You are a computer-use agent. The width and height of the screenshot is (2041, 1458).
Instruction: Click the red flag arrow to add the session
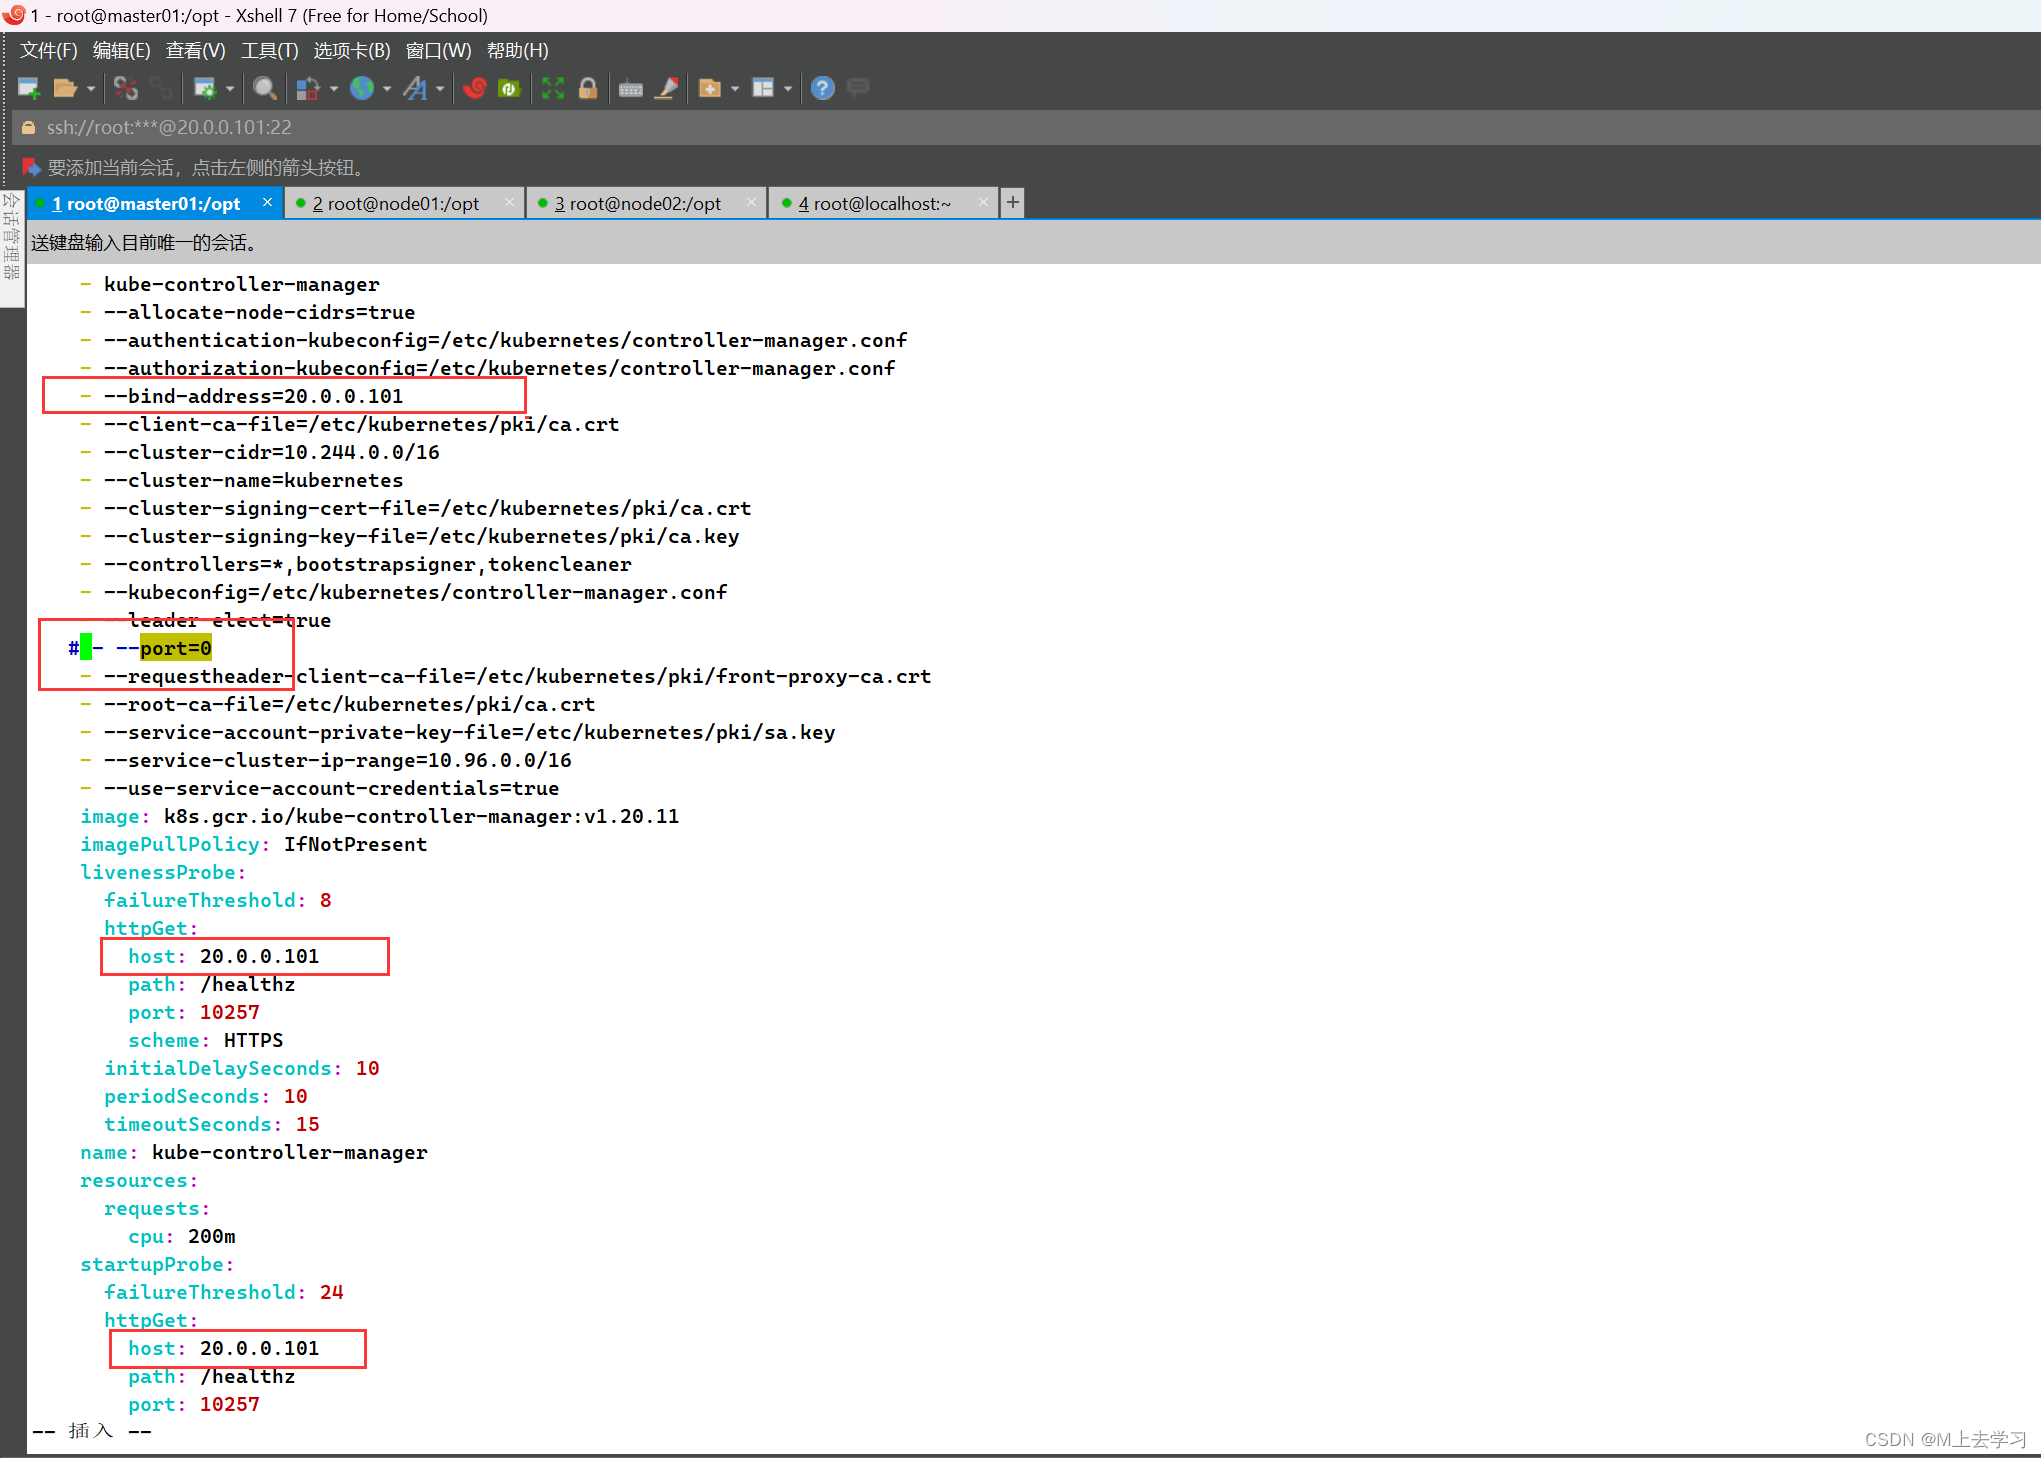[31, 167]
